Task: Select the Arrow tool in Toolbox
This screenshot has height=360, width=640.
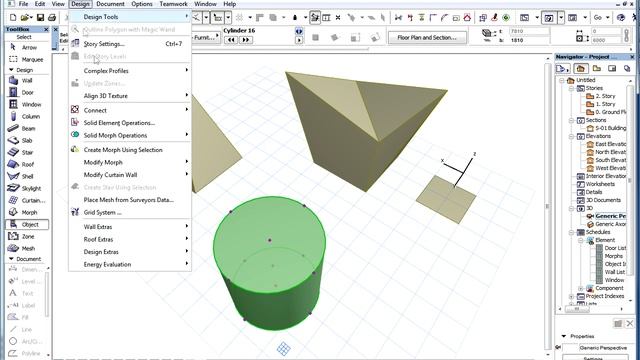Action: tap(24, 47)
